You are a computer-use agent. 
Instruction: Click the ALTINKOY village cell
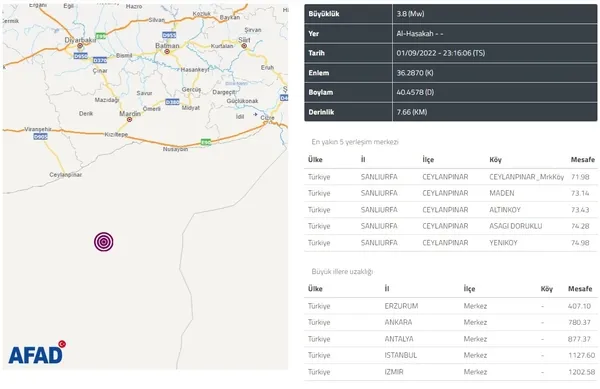click(505, 210)
